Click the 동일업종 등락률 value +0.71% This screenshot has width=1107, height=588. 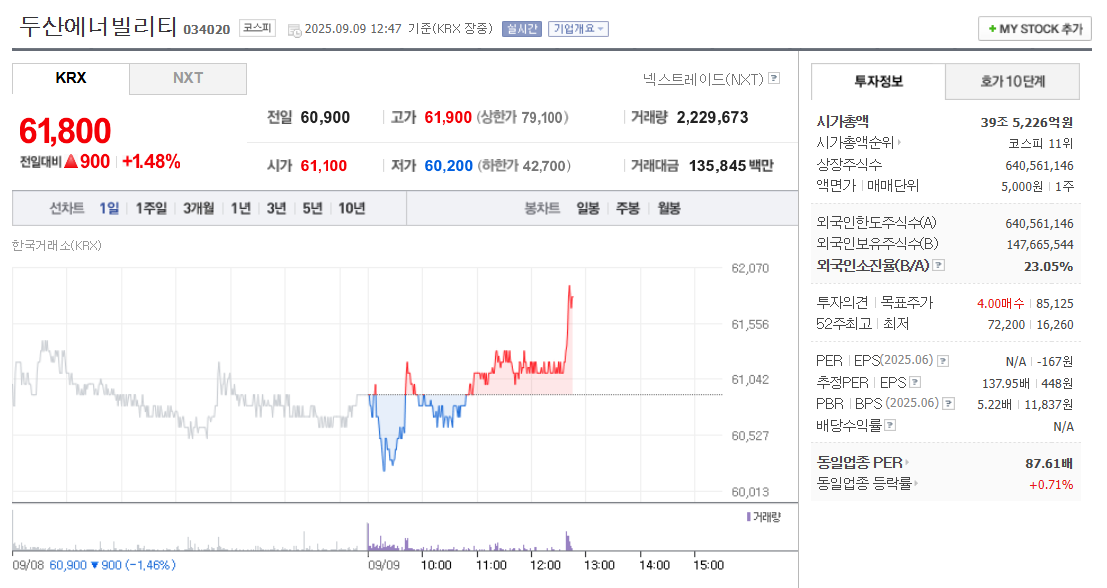(1051, 484)
